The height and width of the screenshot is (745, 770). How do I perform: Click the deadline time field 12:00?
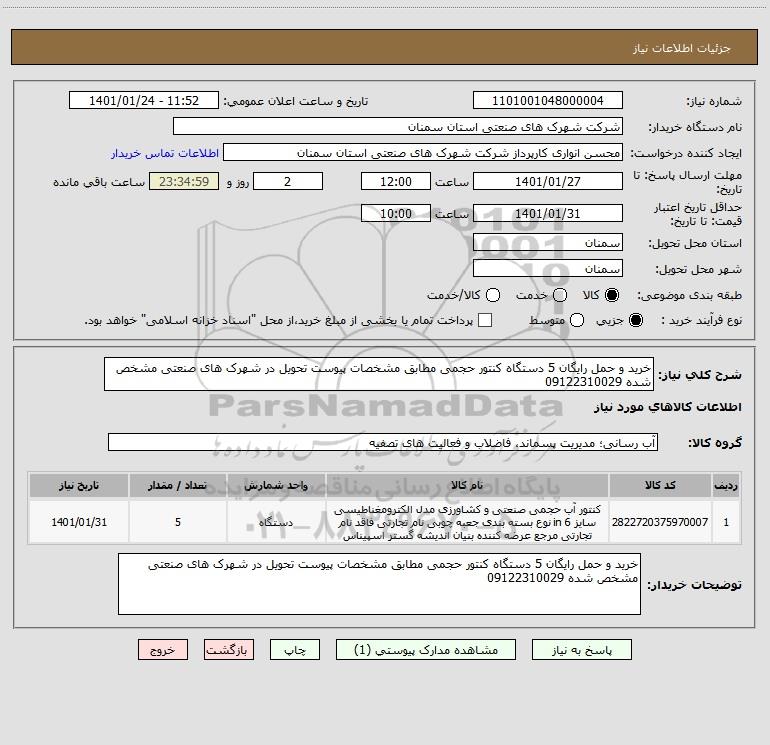[396, 181]
